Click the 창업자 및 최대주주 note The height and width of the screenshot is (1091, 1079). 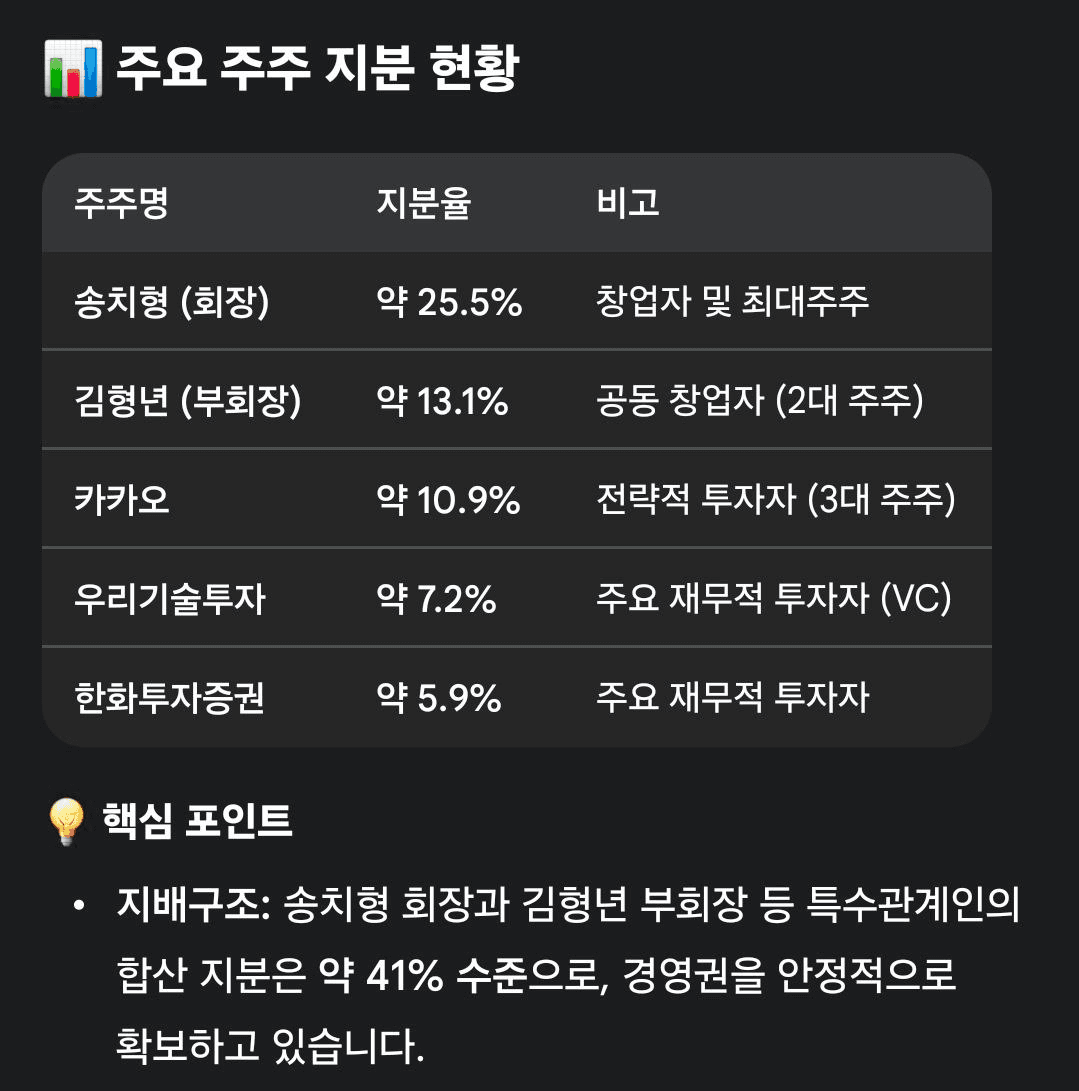pyautogui.click(x=732, y=302)
